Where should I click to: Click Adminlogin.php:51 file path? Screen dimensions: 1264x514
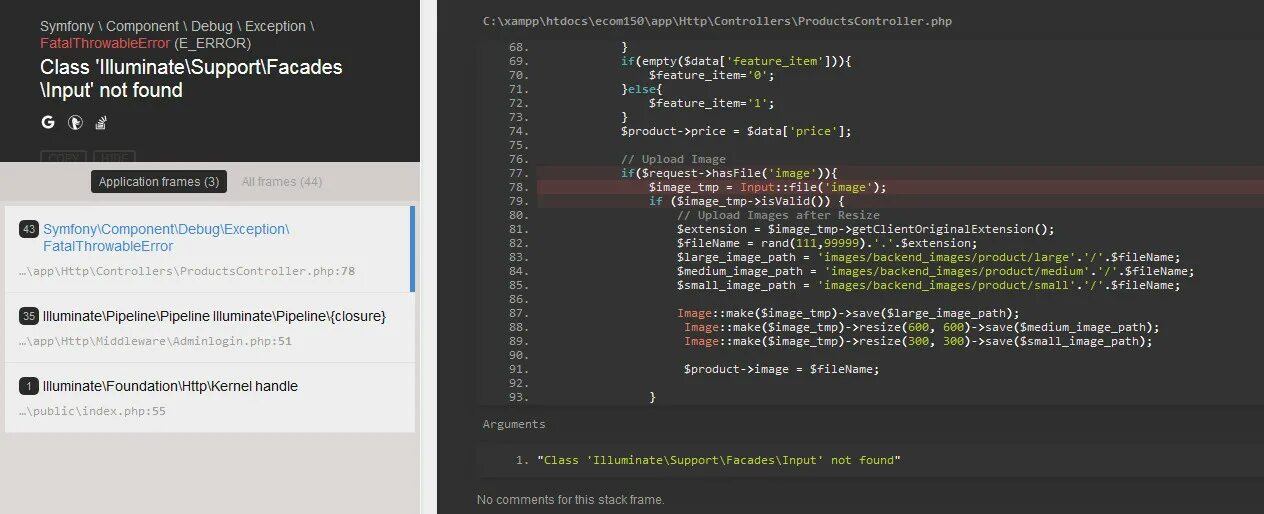[155, 341]
